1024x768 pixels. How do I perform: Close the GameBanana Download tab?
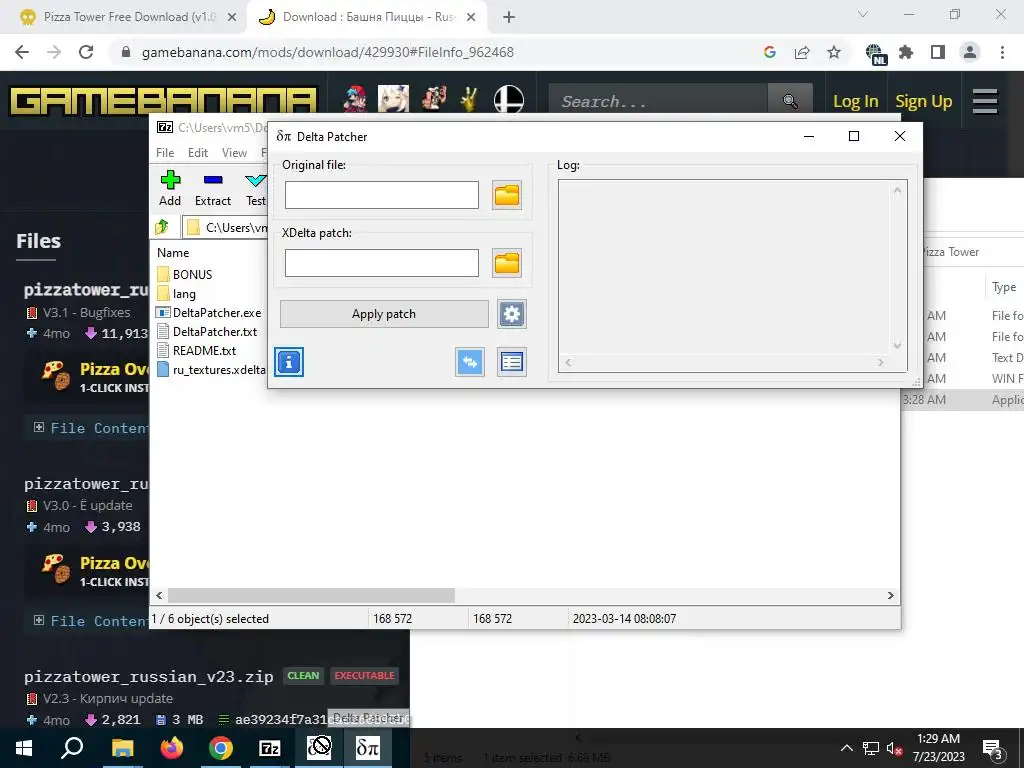pos(471,18)
